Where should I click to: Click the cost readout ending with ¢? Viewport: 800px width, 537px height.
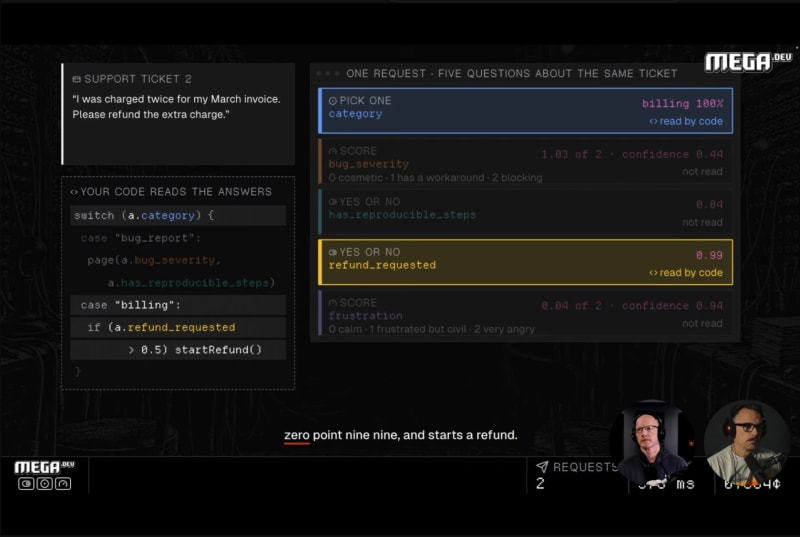pos(753,483)
